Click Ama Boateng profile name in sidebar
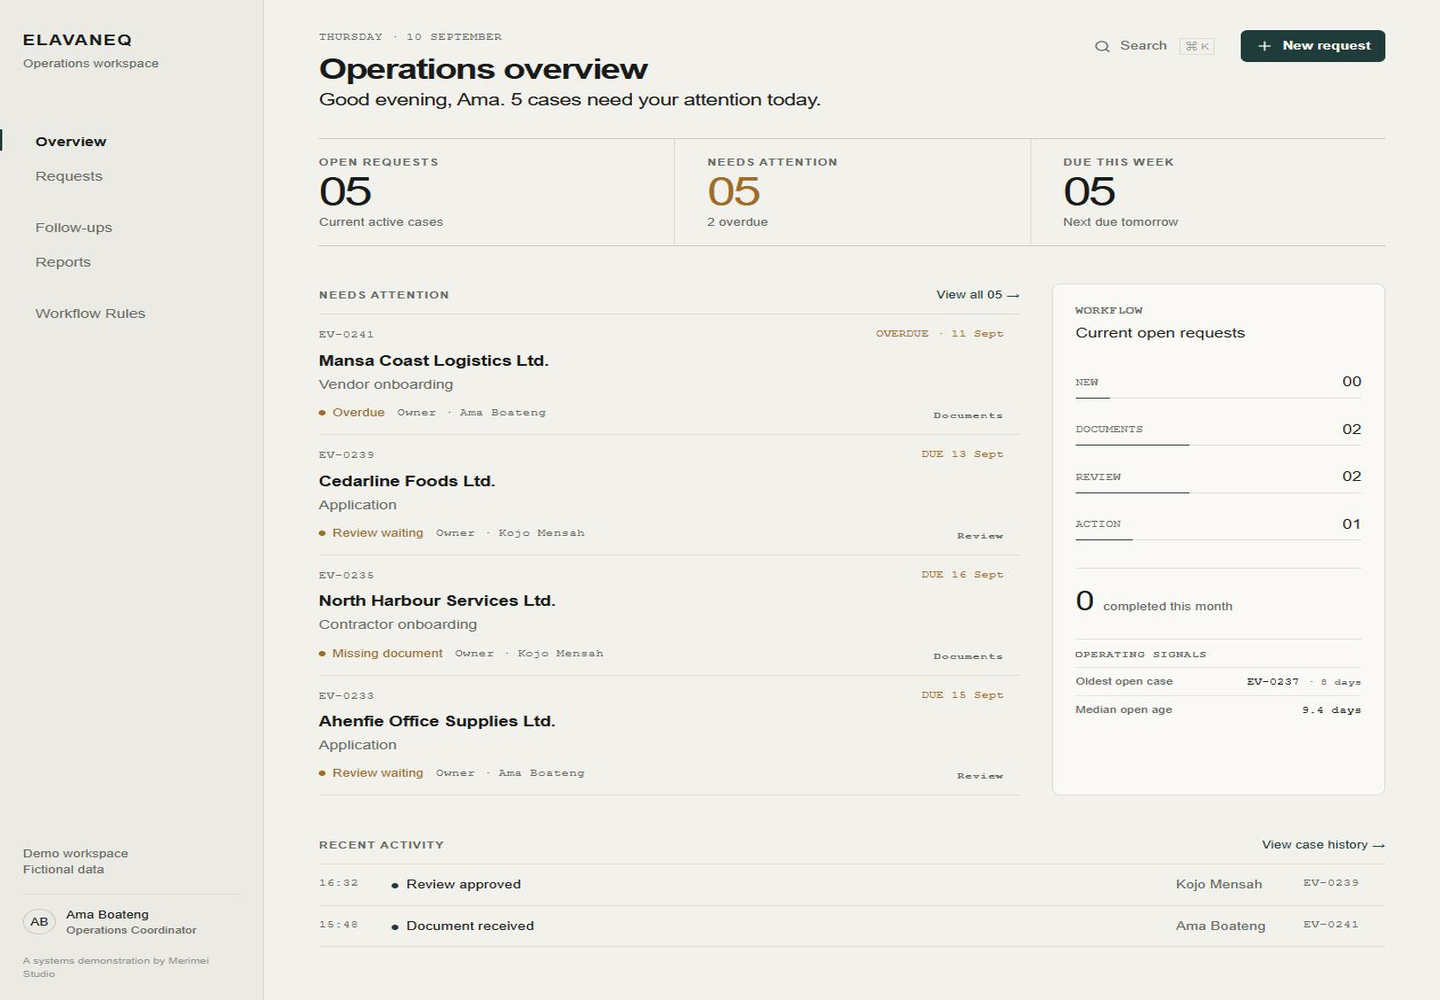This screenshot has width=1440, height=1000. (107, 915)
